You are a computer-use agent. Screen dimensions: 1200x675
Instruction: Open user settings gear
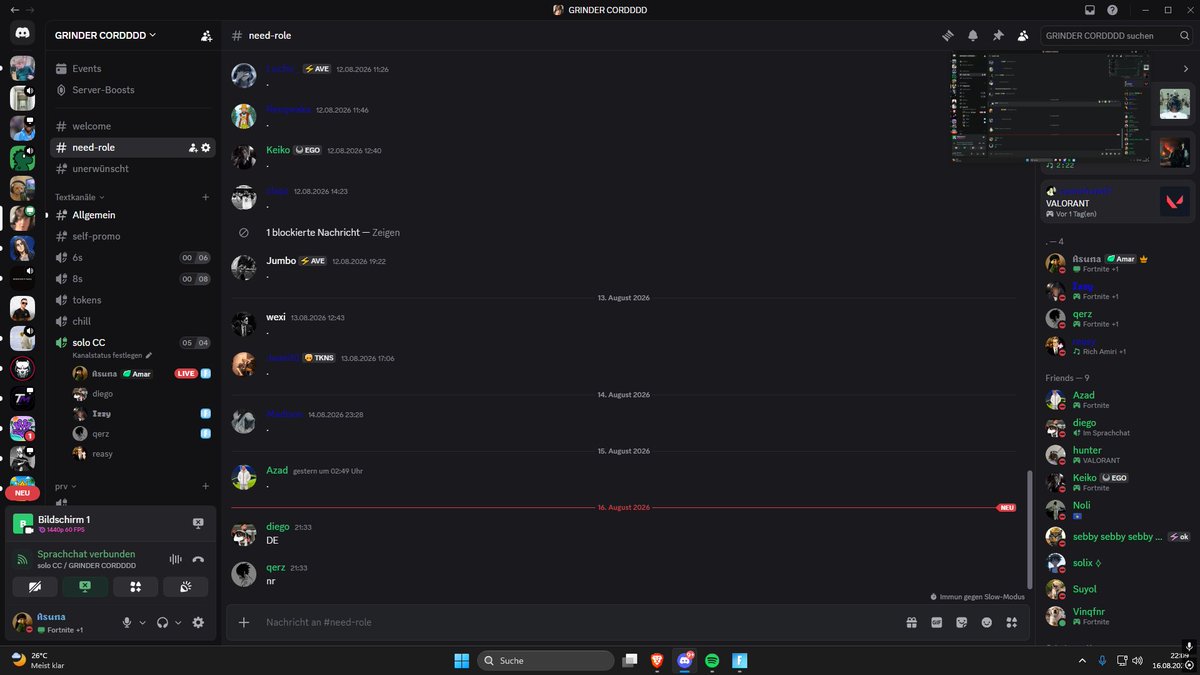point(198,622)
